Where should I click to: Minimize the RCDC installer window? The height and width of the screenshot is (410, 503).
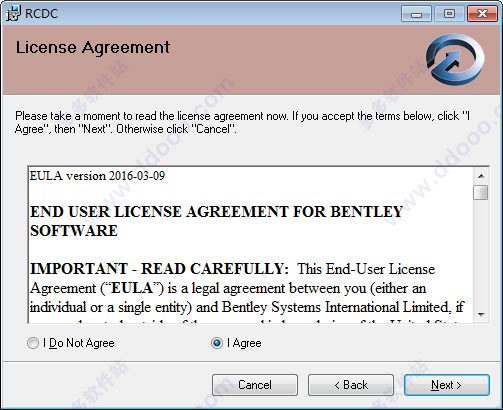(416, 14)
